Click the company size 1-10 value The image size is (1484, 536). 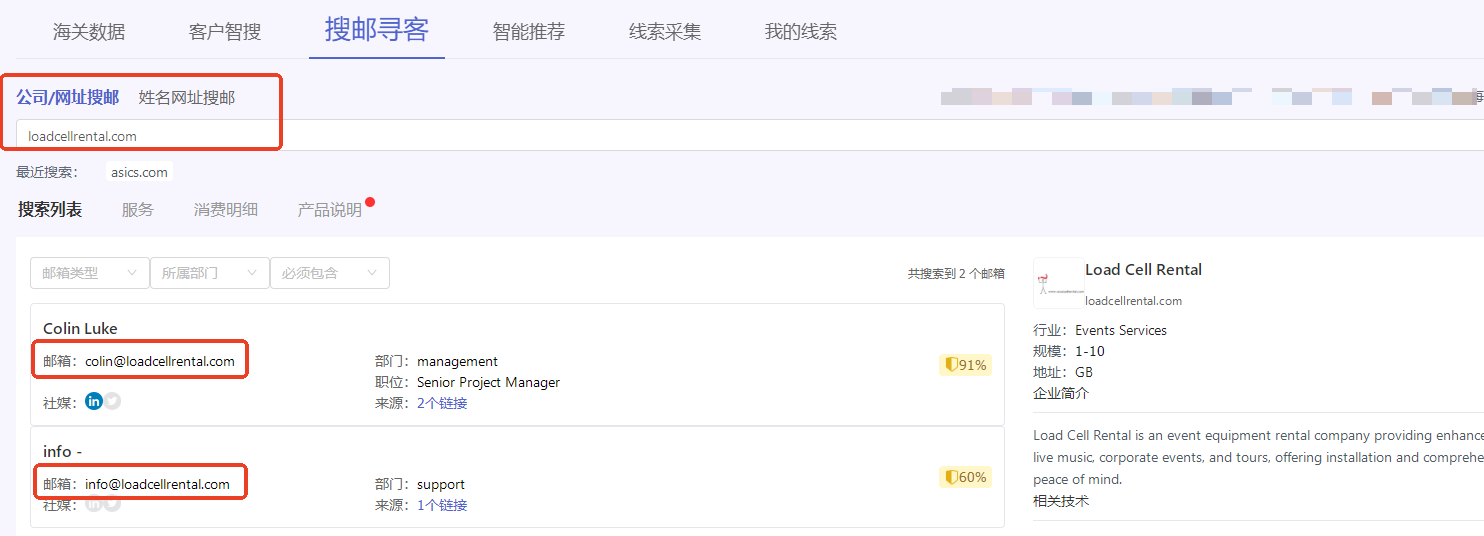click(x=1090, y=351)
